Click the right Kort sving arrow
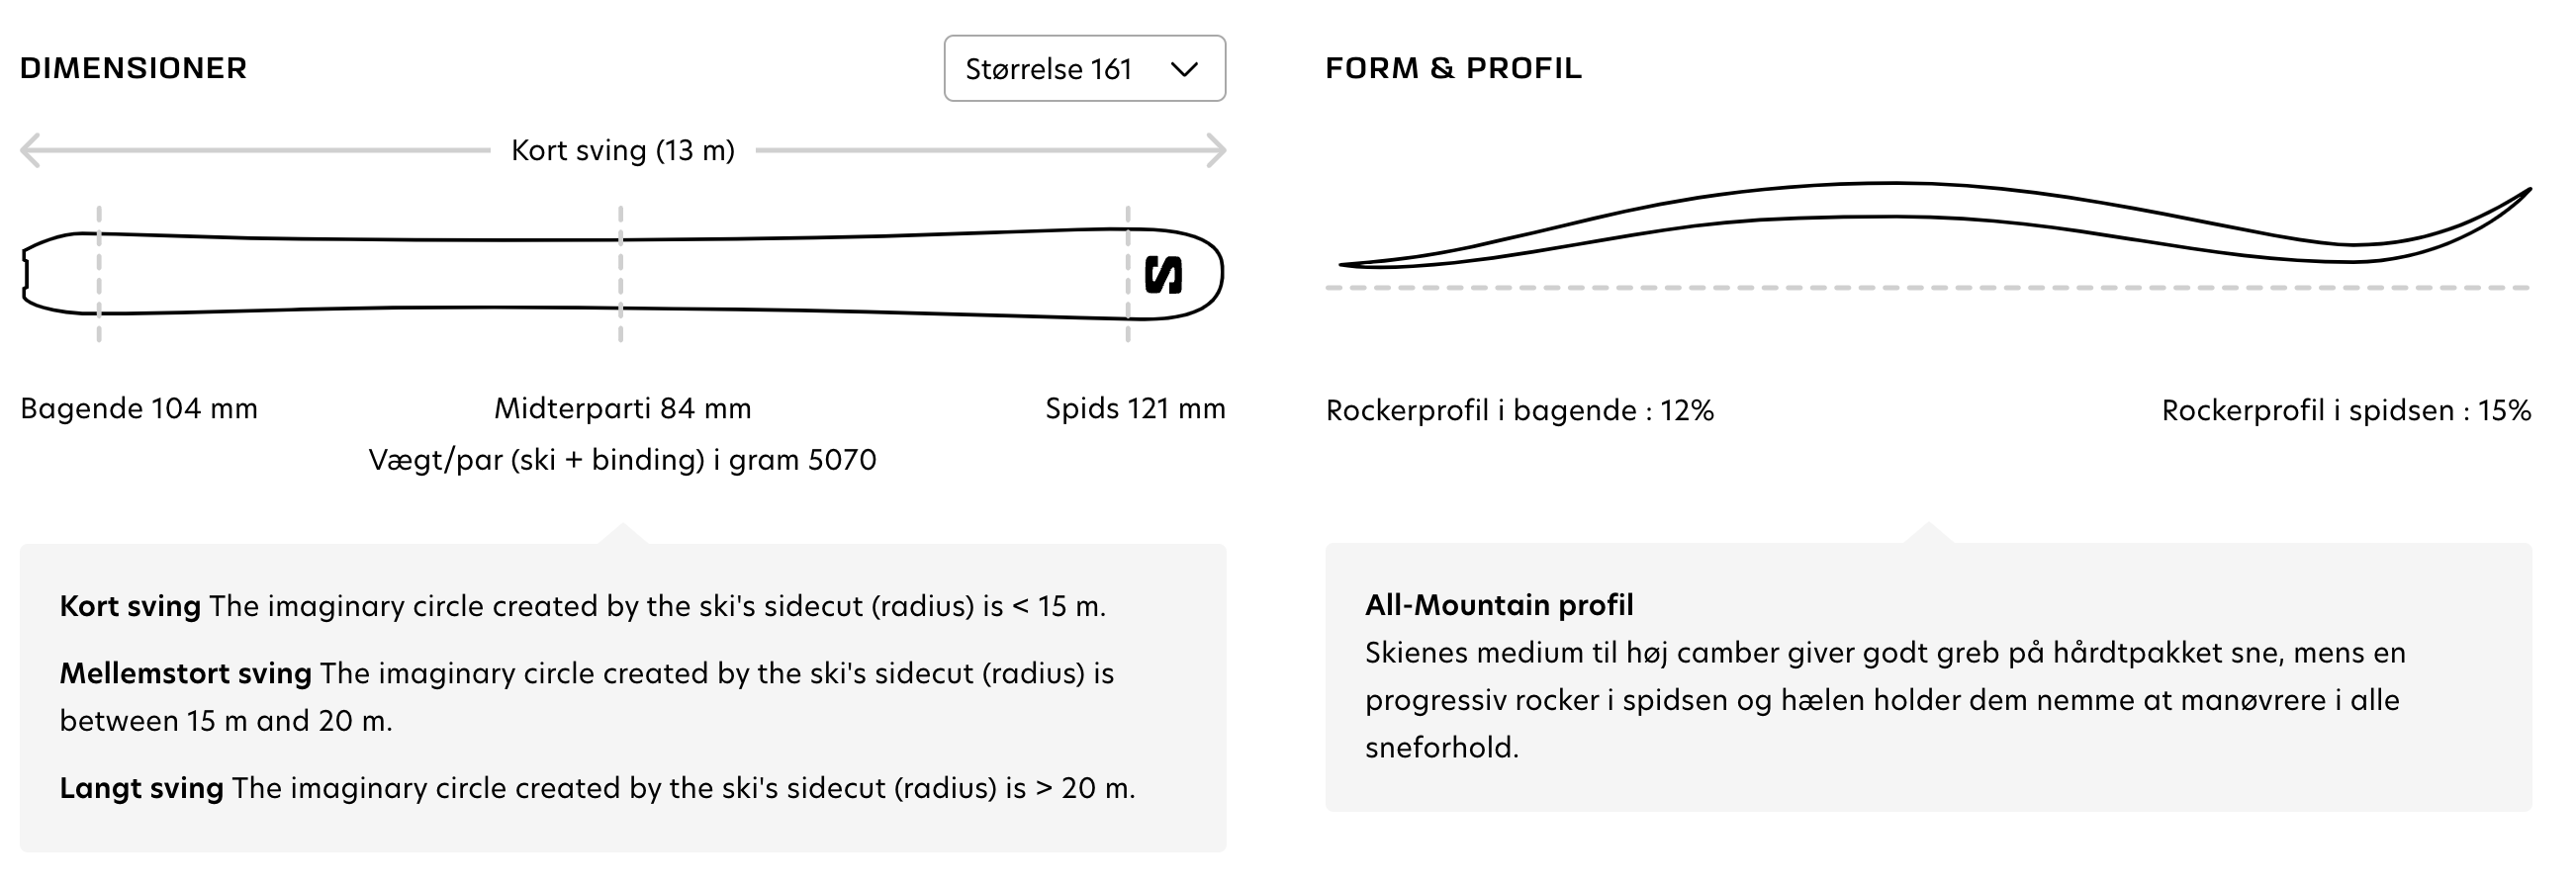The width and height of the screenshot is (2576, 886). (x=1215, y=148)
